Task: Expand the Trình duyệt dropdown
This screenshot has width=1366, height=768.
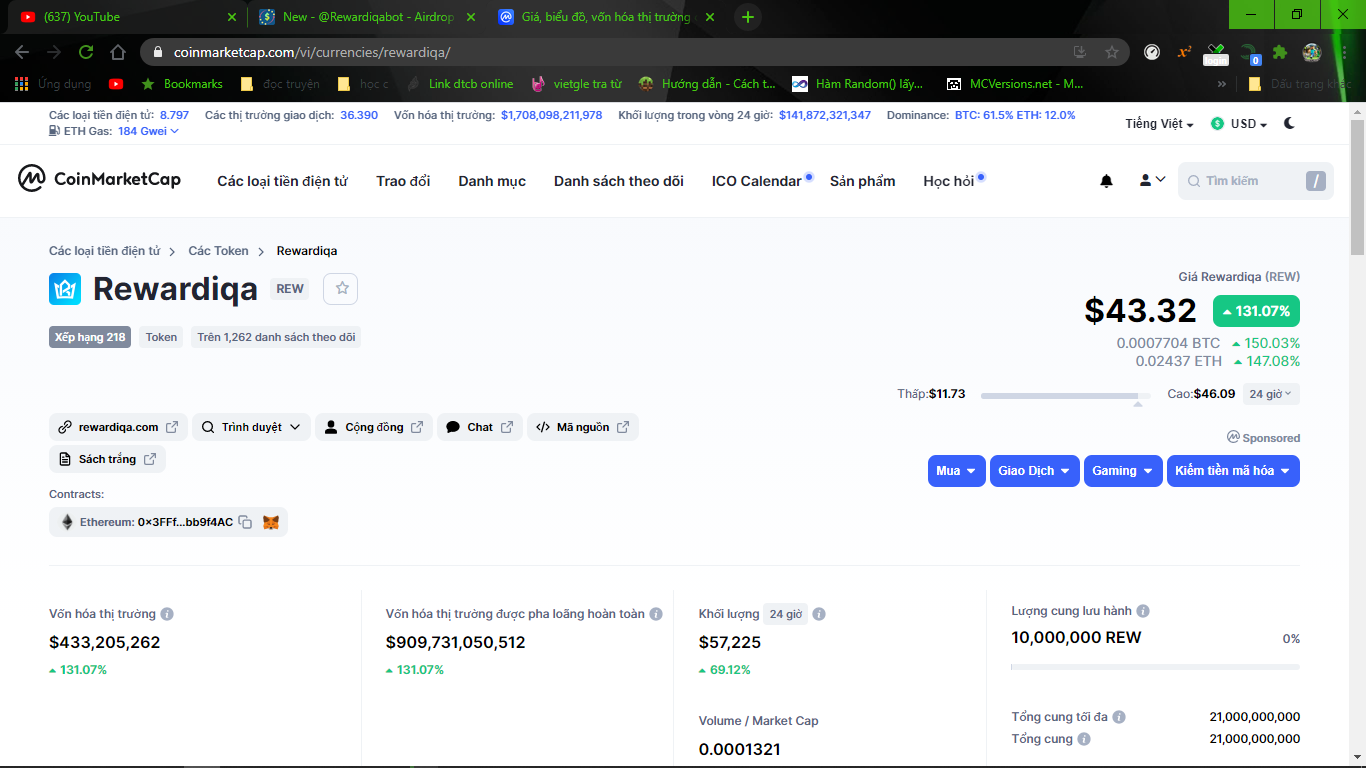Action: [x=251, y=427]
